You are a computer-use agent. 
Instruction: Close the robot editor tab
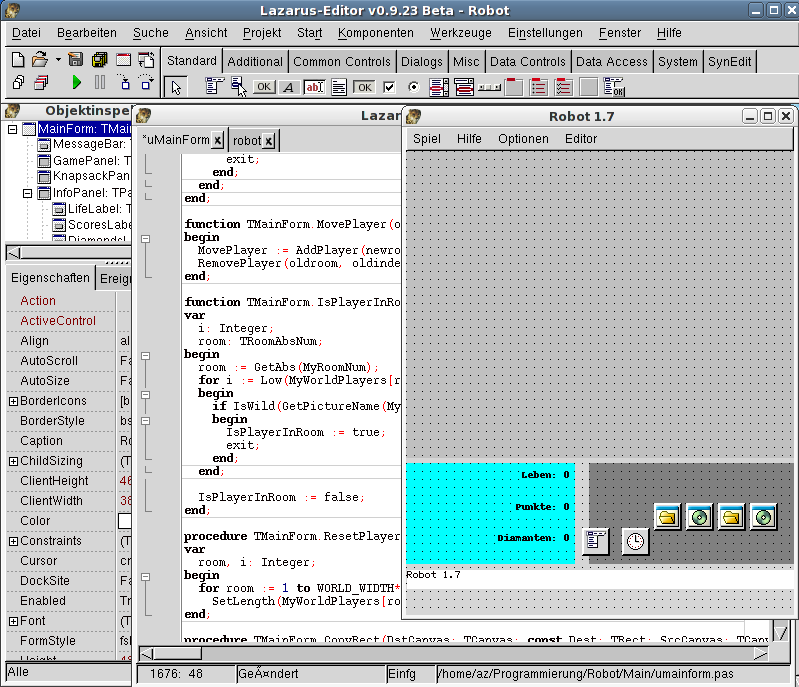click(269, 141)
